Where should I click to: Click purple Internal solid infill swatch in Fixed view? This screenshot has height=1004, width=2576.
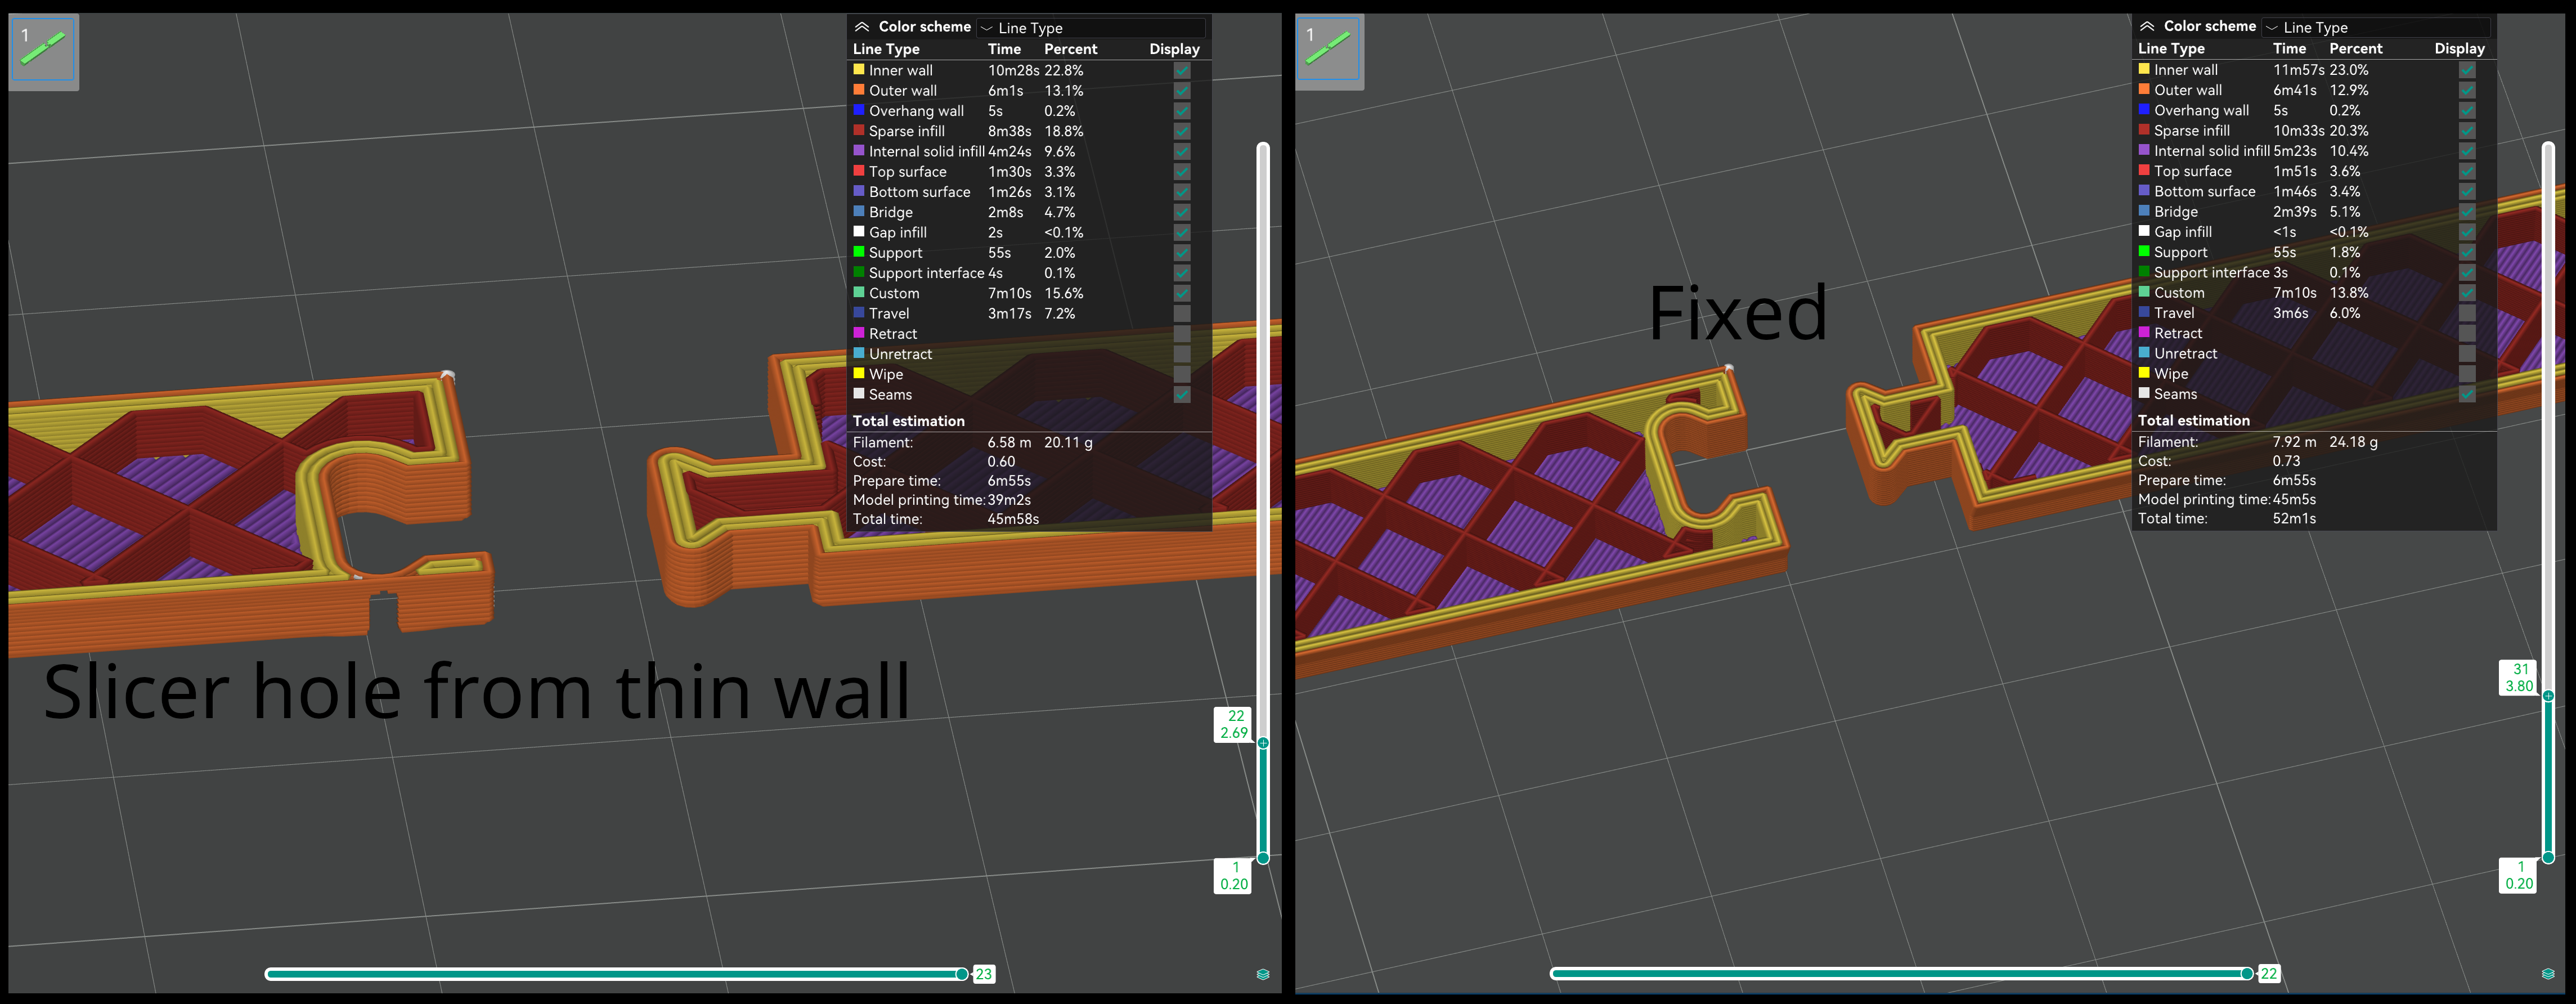[x=2143, y=150]
